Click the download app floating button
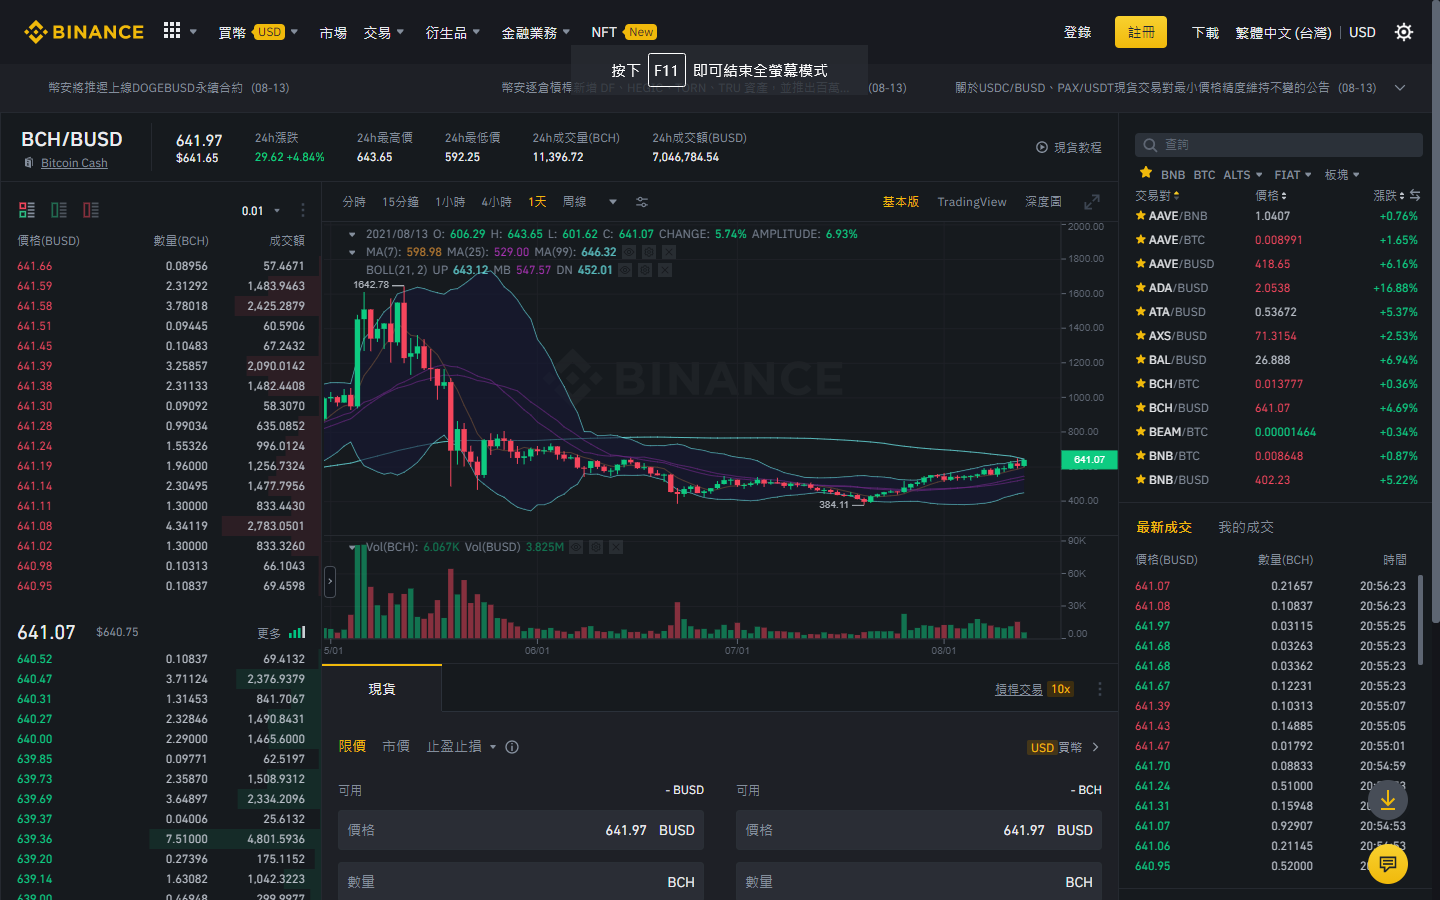1440x900 pixels. 1388,800
